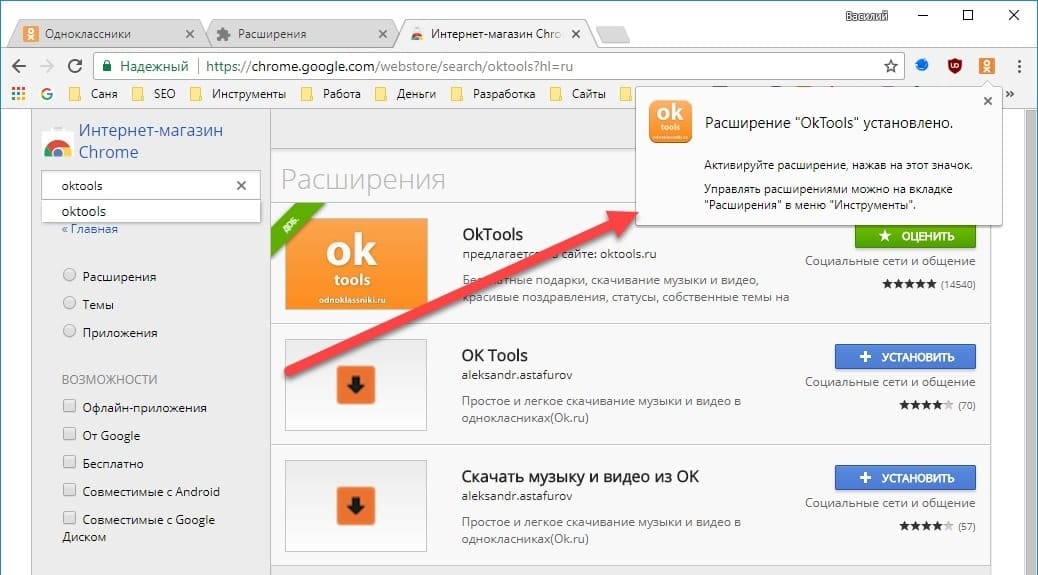Open the Работа bookmarks folder

(x=330, y=94)
